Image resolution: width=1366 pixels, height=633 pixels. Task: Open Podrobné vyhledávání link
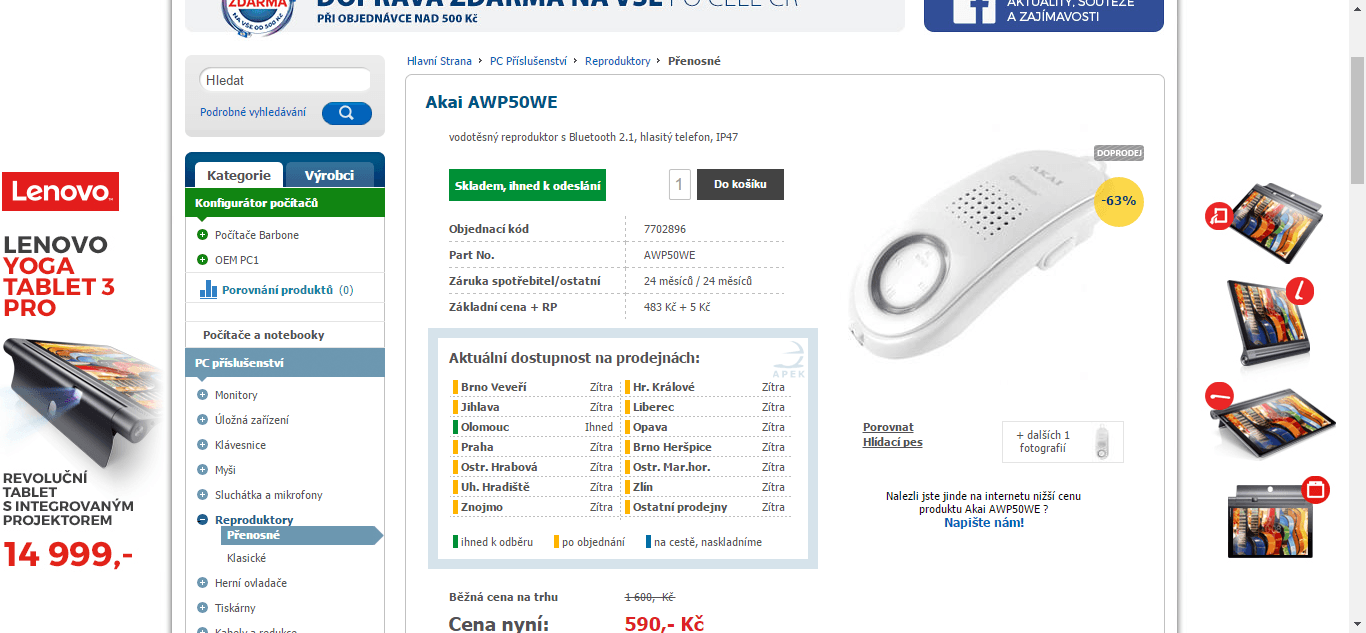253,112
